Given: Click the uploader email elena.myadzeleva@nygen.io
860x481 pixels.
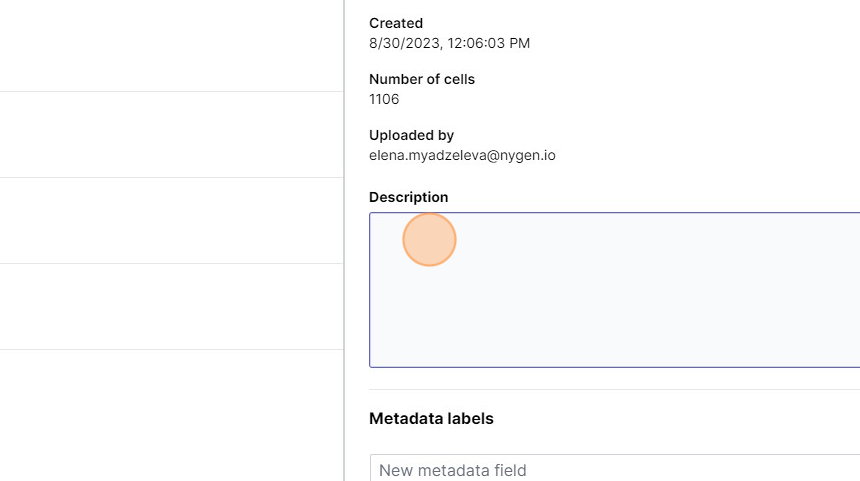Looking at the screenshot, I should tap(462, 155).
